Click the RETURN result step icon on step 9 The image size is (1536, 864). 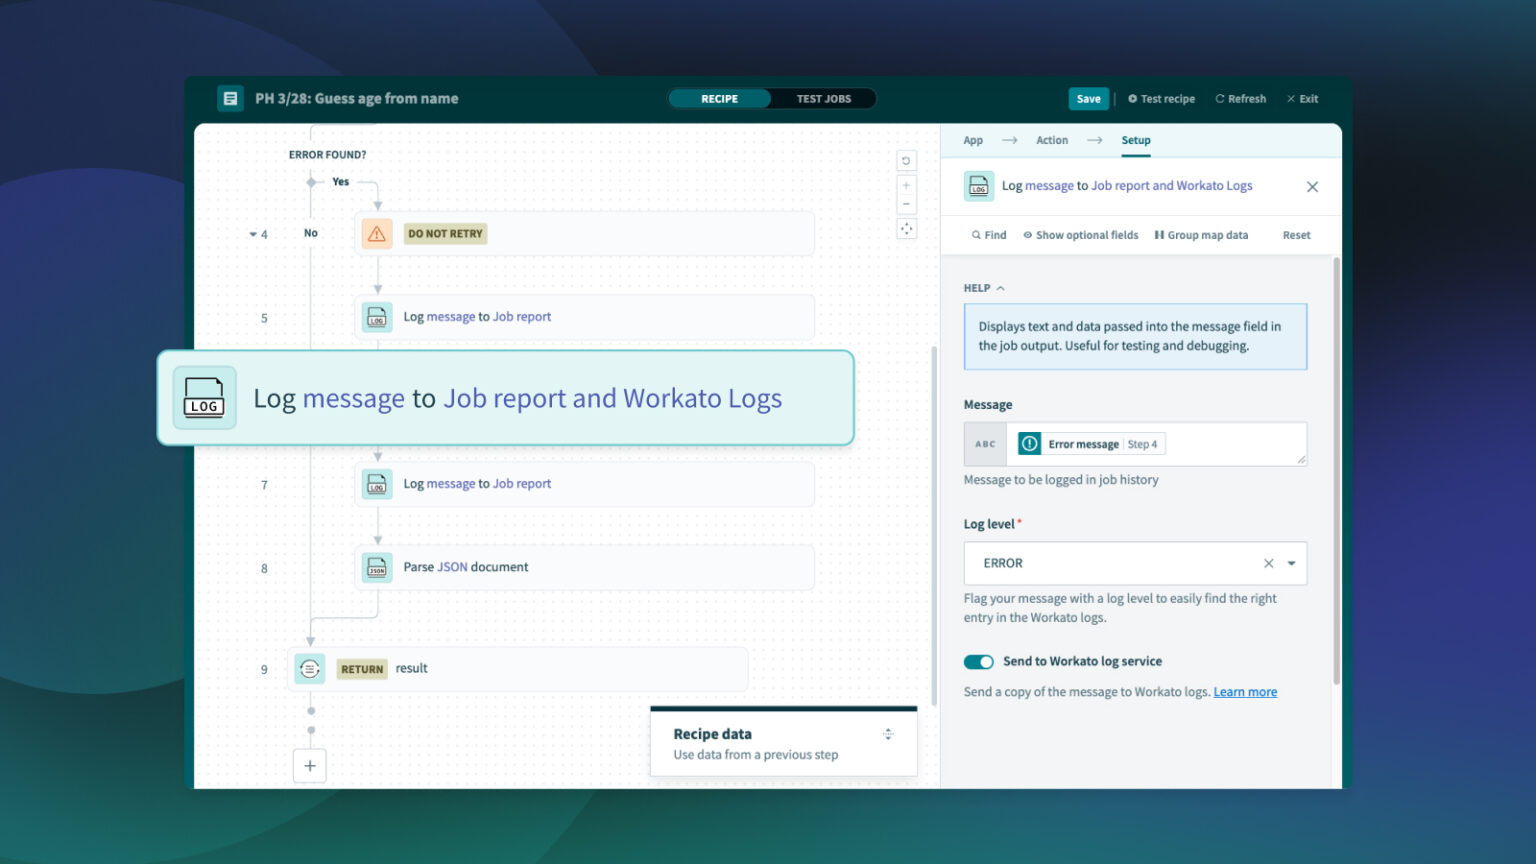pos(310,668)
